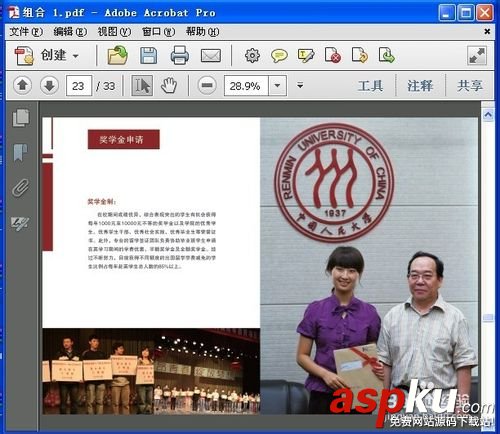Click the 奖学金申请 heading box
This screenshot has width=500, height=434.
click(124, 139)
